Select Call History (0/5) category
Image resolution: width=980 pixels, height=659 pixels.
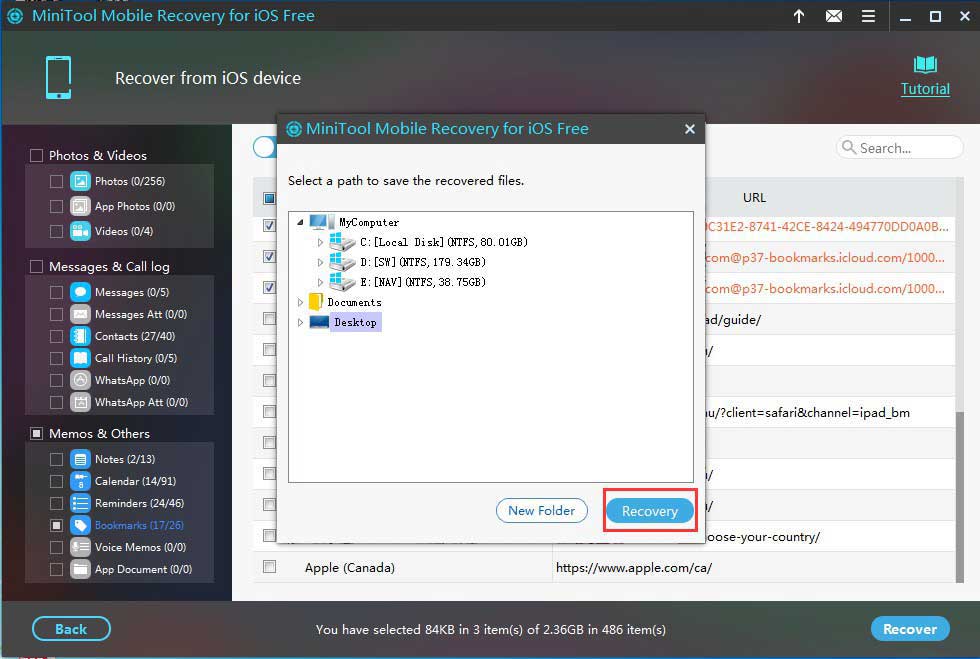click(x=136, y=358)
